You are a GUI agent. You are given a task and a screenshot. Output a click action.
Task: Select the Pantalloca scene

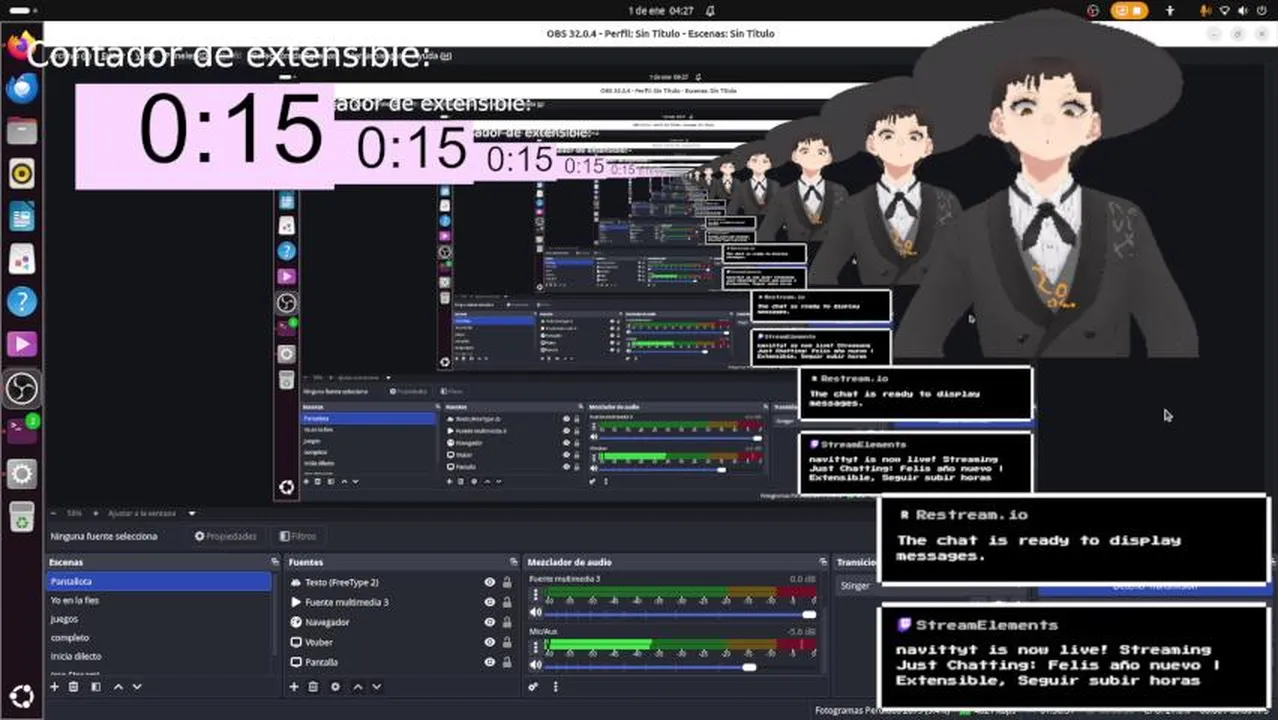160,581
